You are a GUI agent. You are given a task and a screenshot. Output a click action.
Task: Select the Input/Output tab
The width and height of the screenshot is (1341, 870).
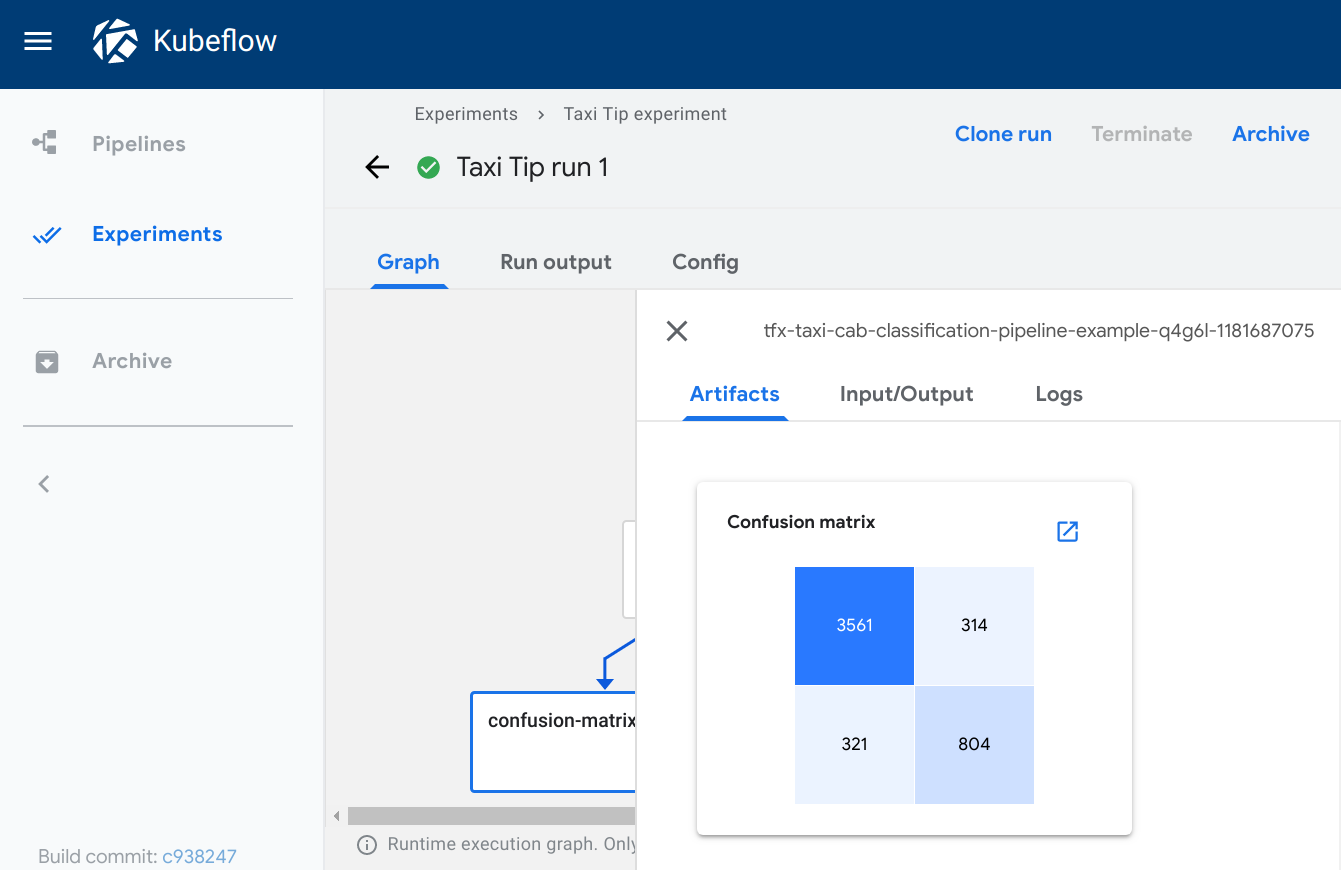pos(906,394)
